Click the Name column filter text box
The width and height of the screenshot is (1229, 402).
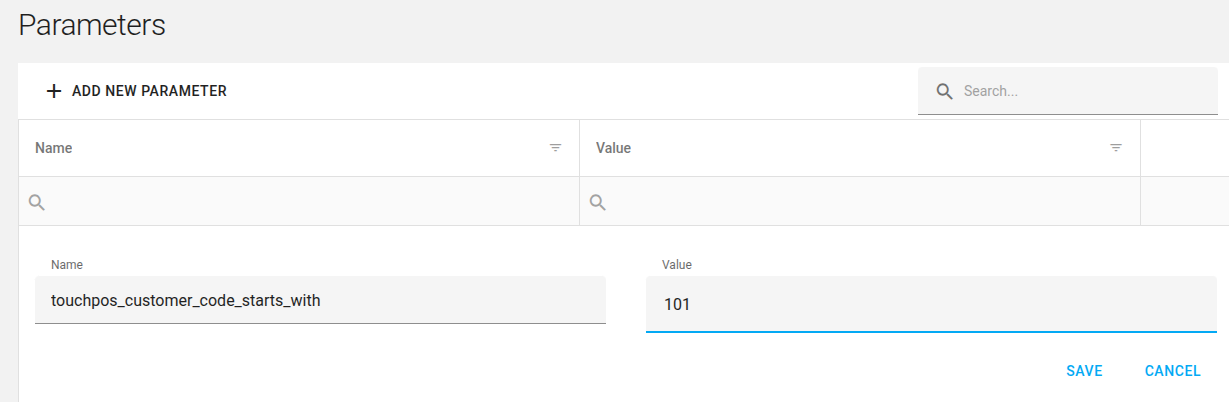pyautogui.click(x=310, y=202)
